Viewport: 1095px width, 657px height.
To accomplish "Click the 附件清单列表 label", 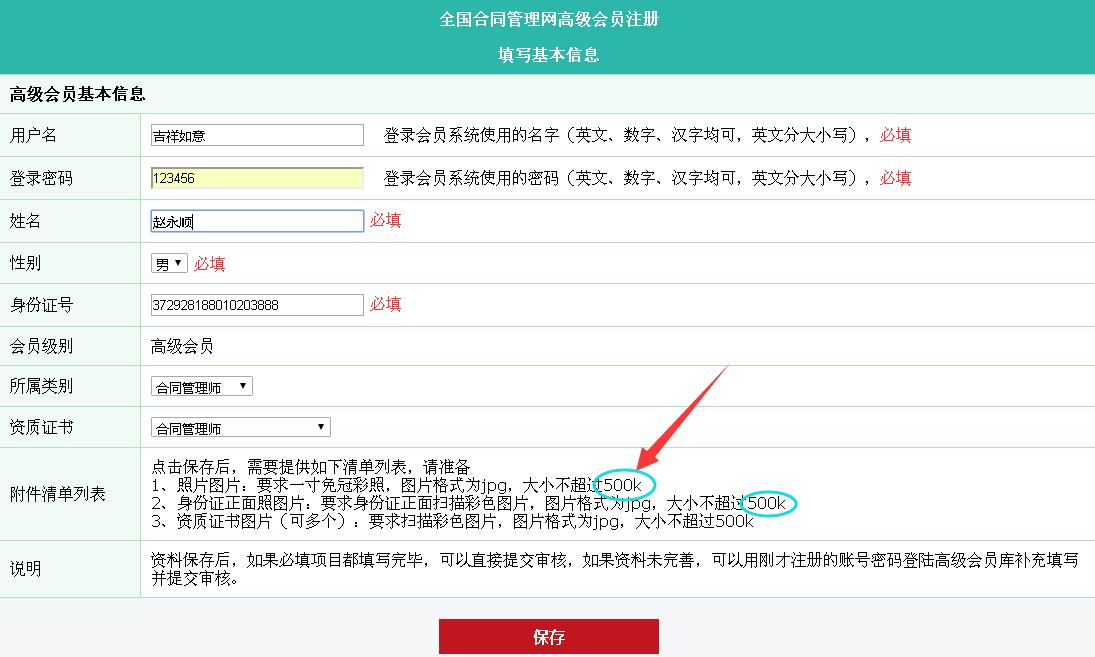I will [x=57, y=494].
